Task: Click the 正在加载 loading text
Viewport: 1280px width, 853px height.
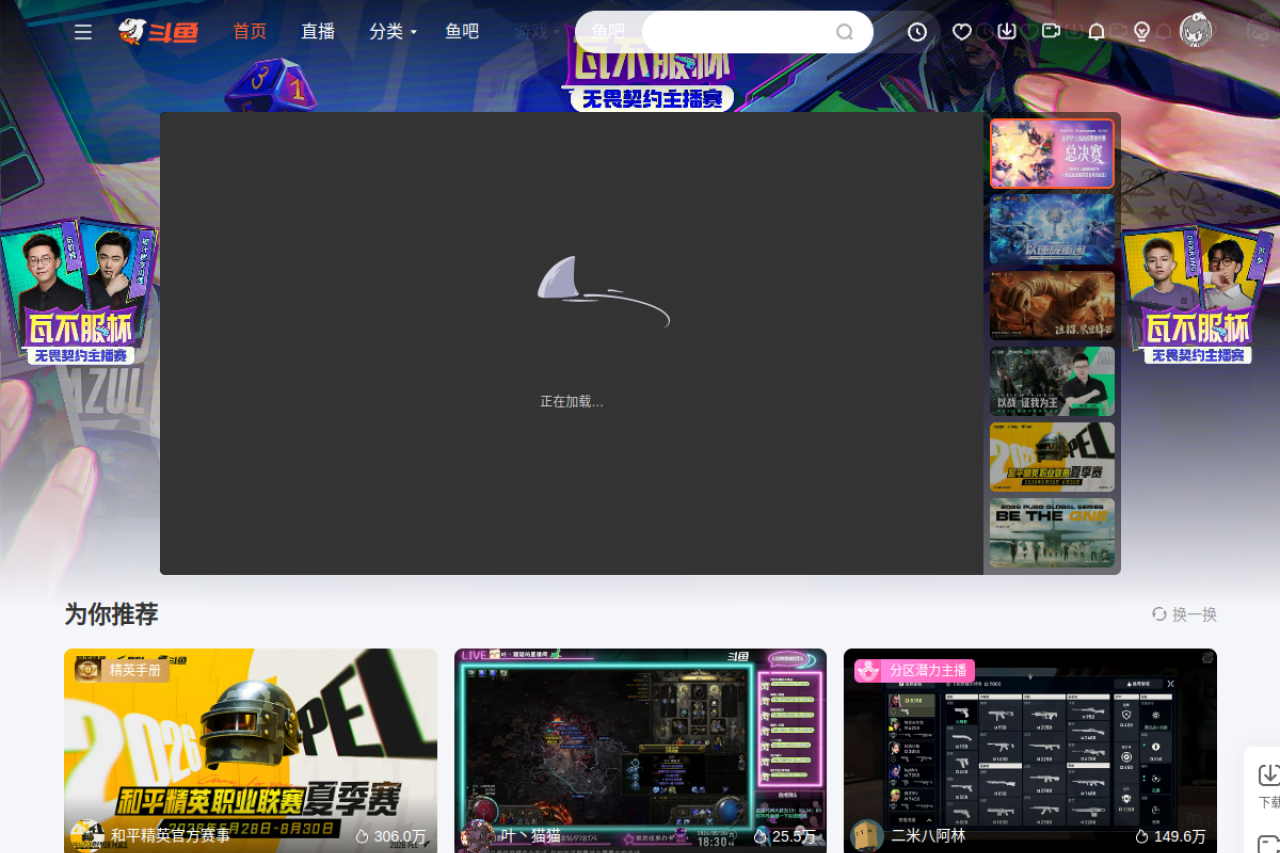Action: pos(572,402)
